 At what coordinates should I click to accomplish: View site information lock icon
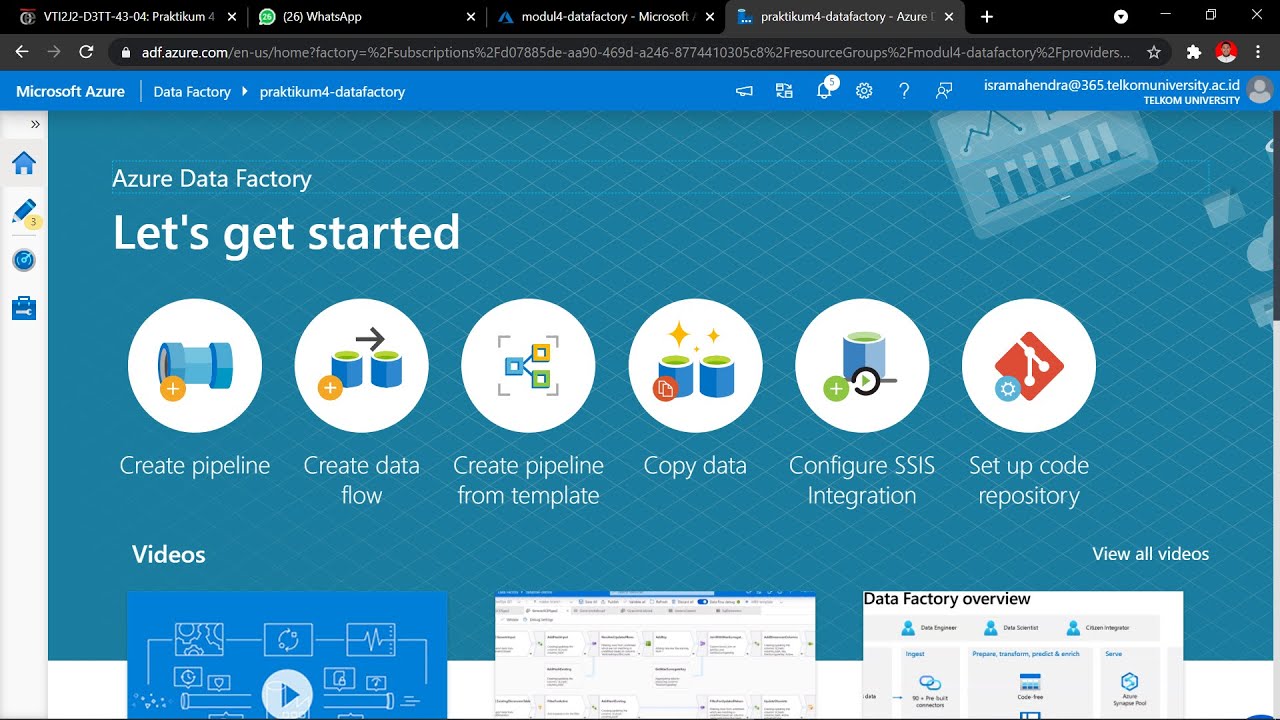coord(125,52)
